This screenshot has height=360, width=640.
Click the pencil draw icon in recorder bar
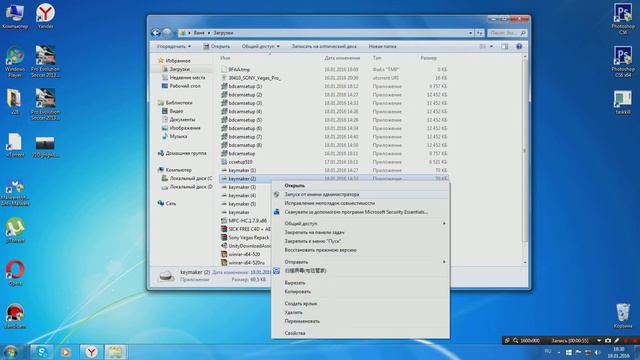pyautogui.click(x=616, y=340)
